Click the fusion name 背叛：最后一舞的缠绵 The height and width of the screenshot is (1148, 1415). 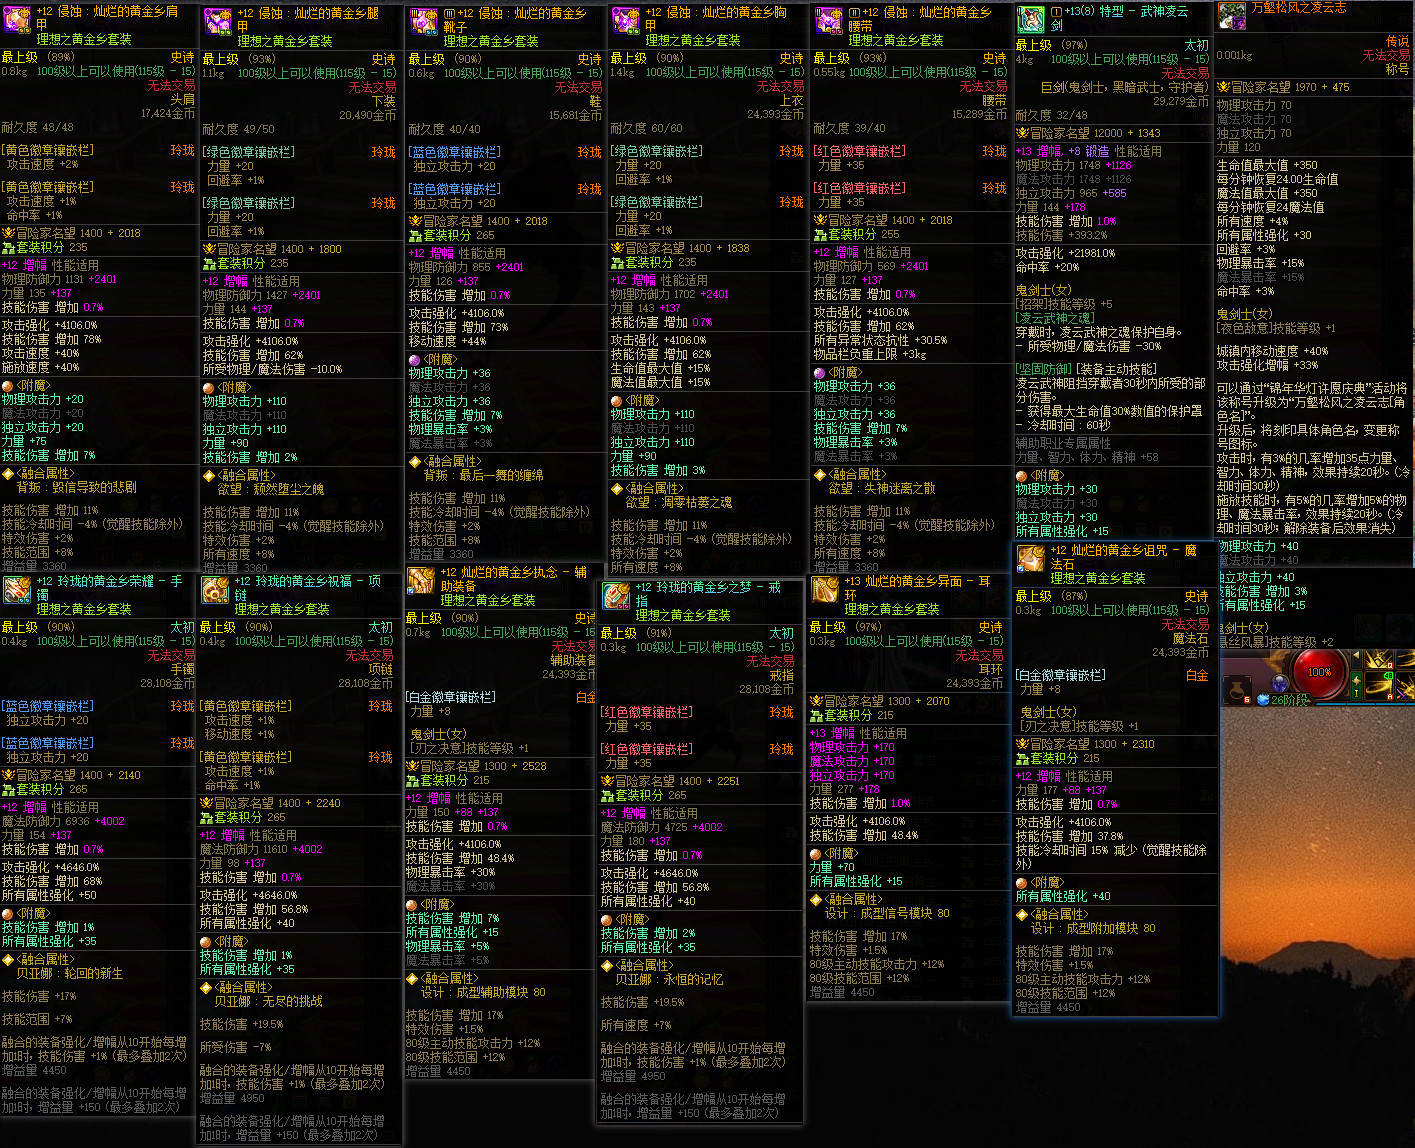(x=484, y=476)
